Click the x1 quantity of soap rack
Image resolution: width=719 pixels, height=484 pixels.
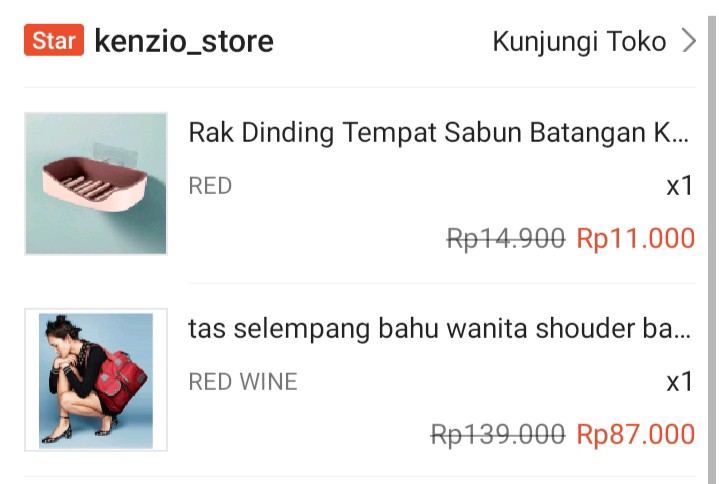tap(679, 186)
